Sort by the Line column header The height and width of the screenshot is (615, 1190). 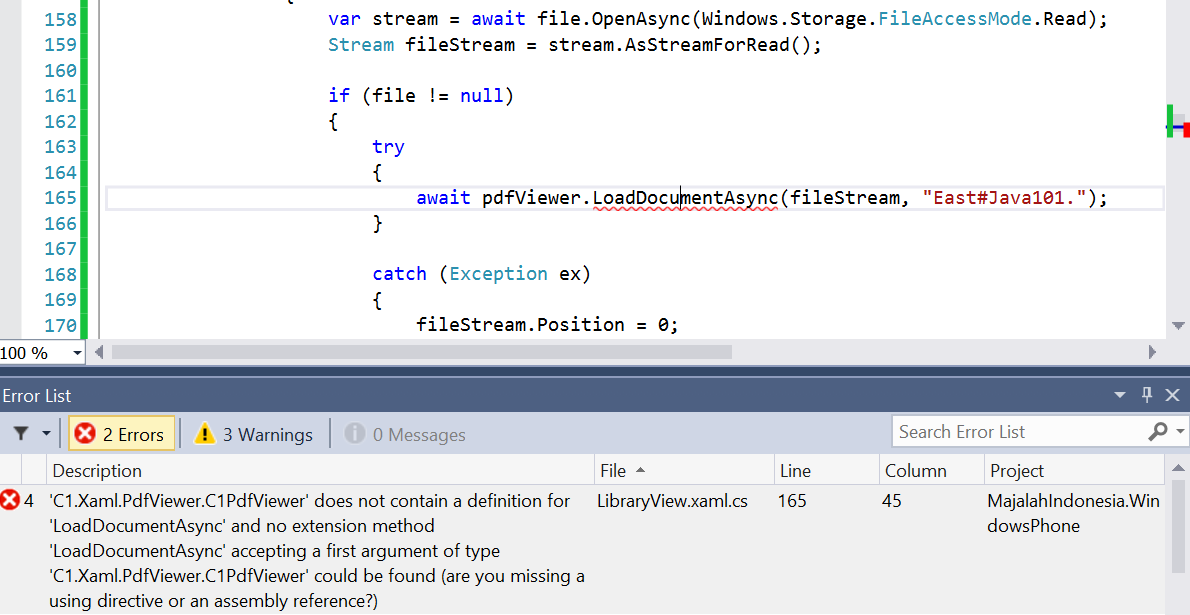click(x=826, y=471)
